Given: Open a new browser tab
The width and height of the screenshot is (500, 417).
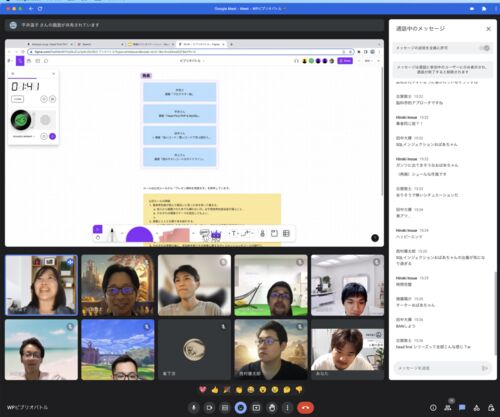Looking at the screenshot, I should (x=231, y=44).
